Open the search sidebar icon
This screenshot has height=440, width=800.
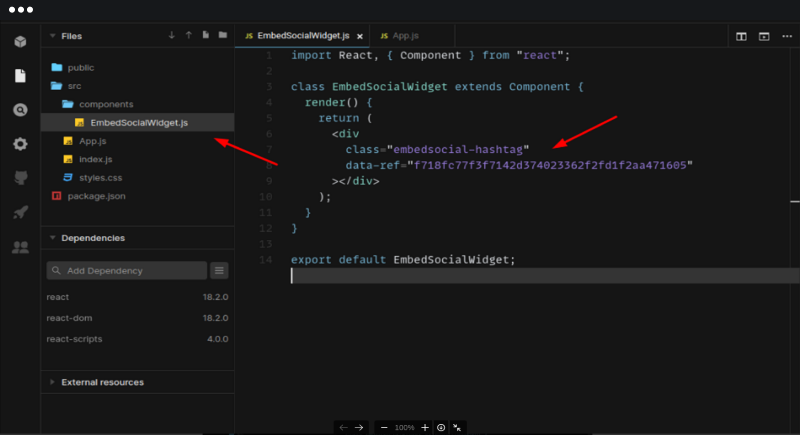[x=20, y=110]
